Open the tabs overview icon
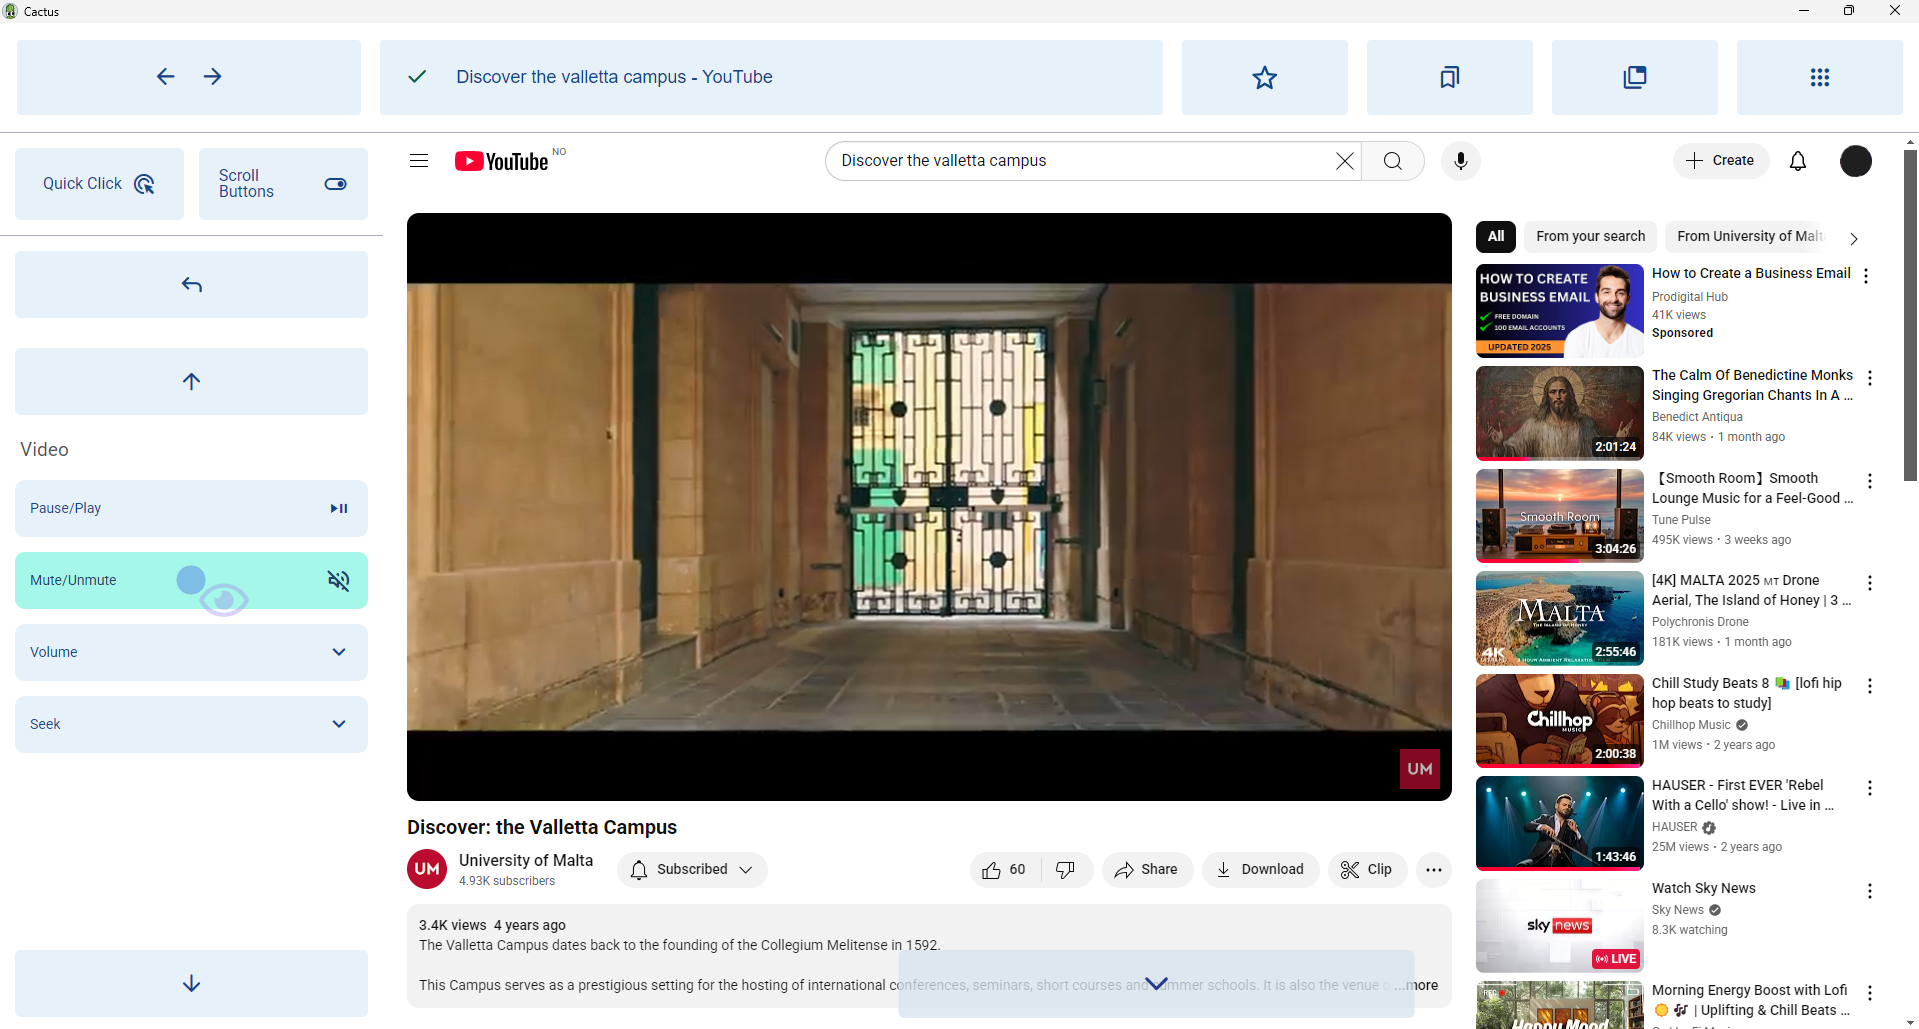This screenshot has height=1029, width=1919. [x=1634, y=78]
